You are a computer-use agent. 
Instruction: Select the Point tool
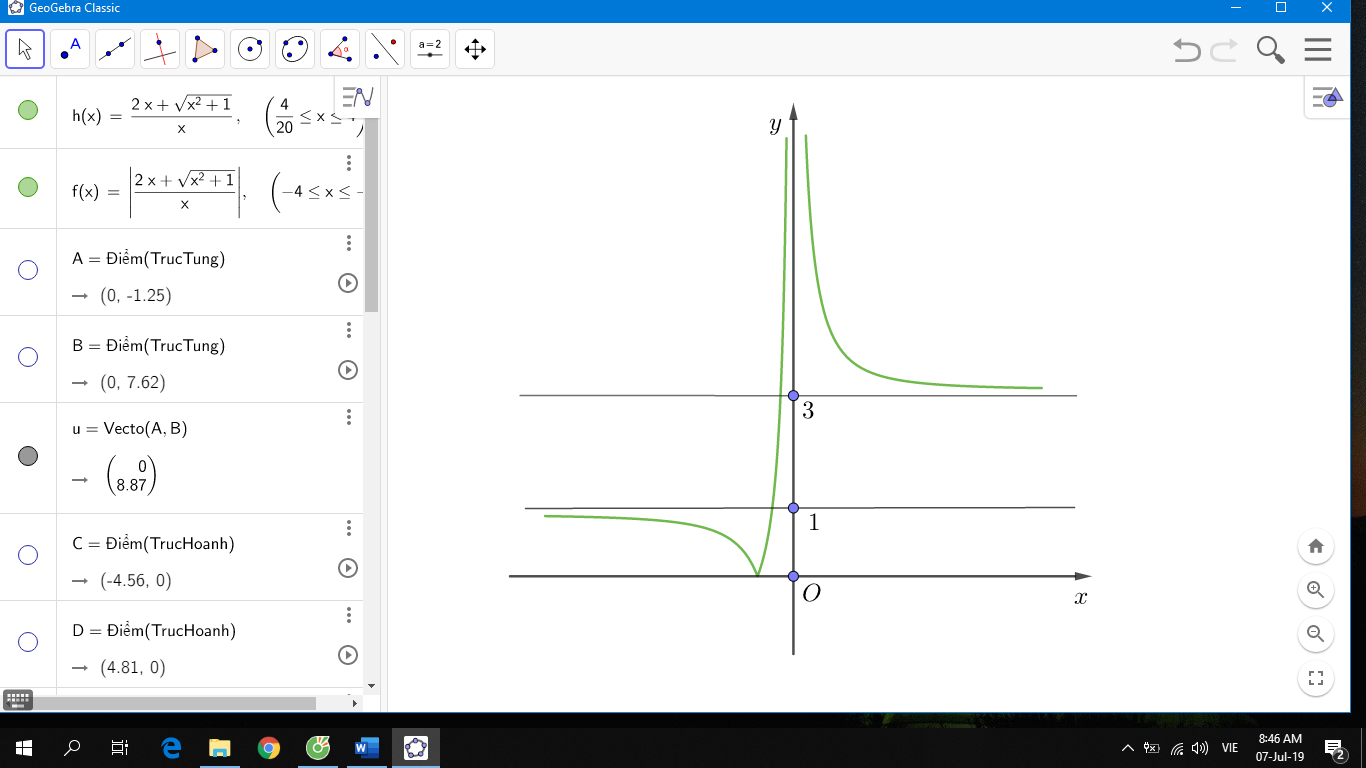(70, 49)
